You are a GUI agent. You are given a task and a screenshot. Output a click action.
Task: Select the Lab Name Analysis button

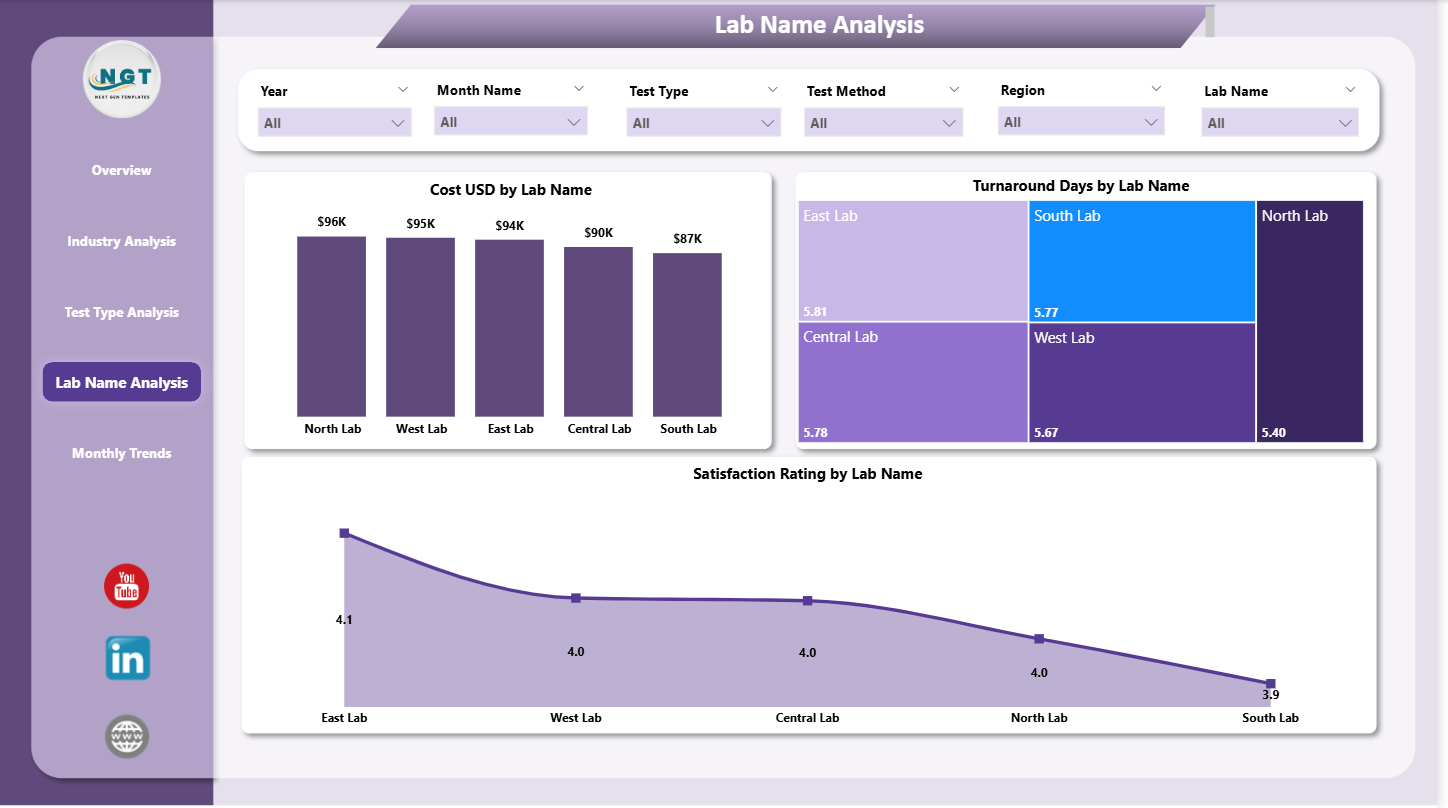pos(122,382)
